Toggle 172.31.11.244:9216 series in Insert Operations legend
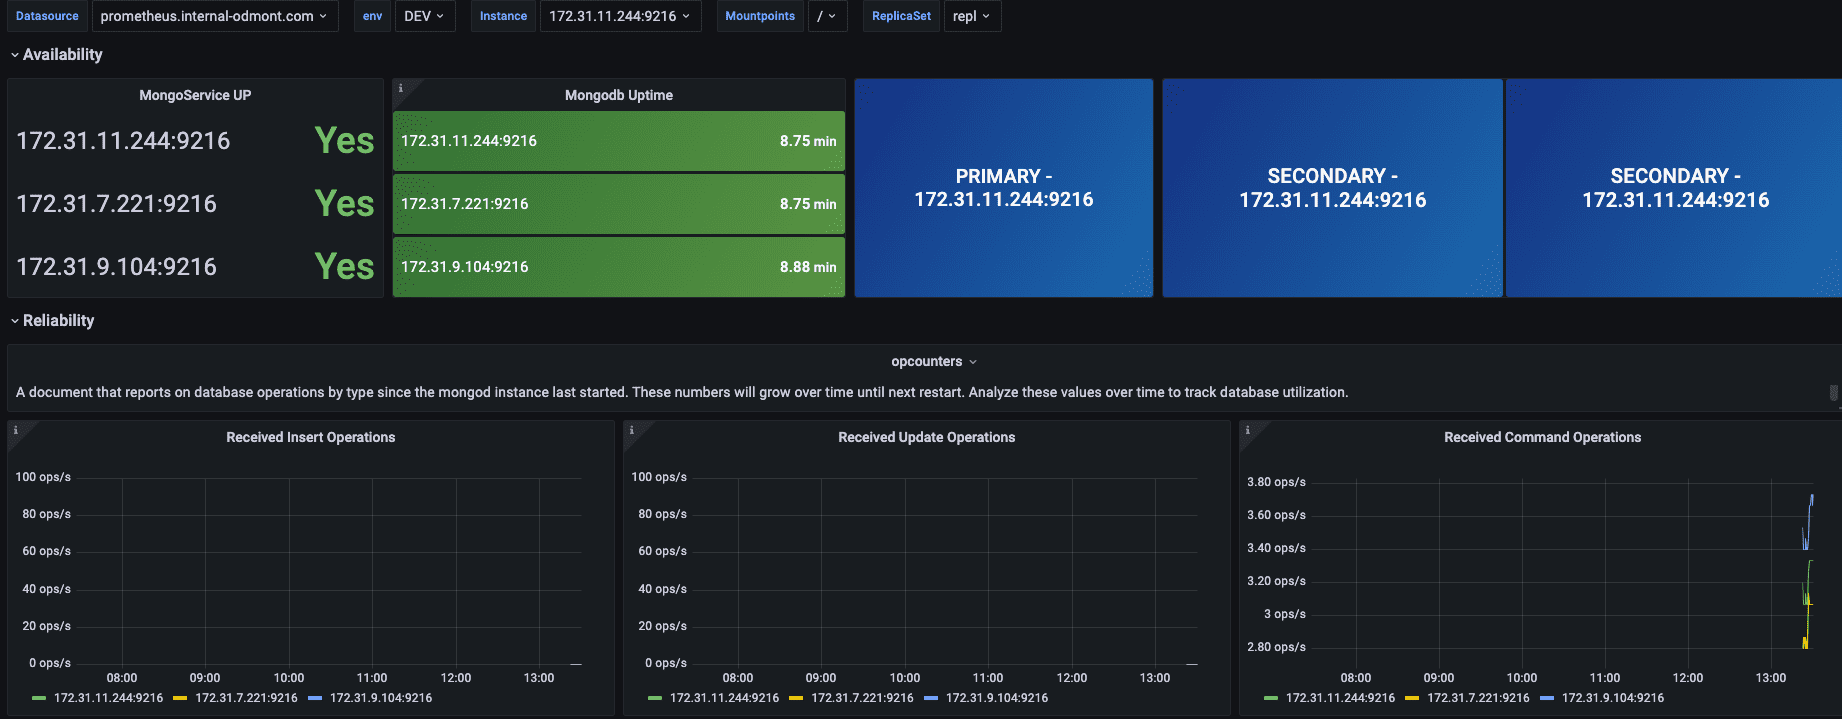1842x719 pixels. click(108, 698)
